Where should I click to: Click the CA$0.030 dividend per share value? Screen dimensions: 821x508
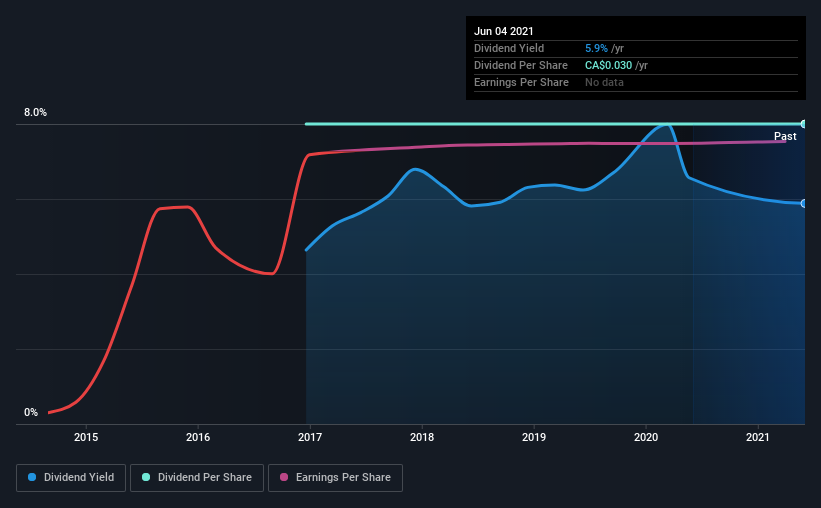tap(608, 65)
